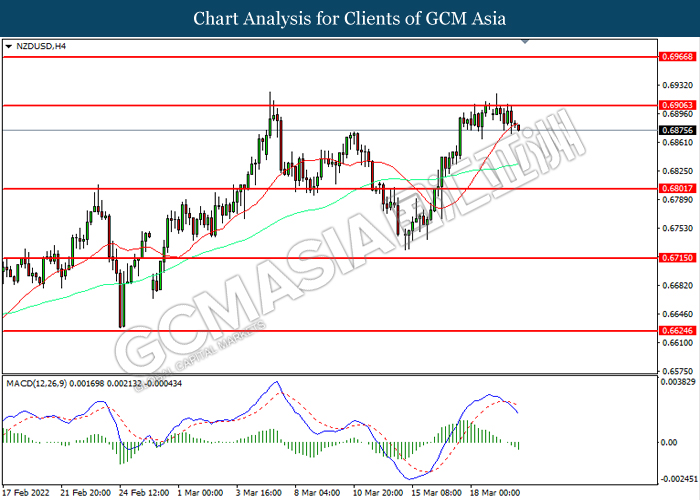Click the Chart Analysis for Clients header

[350, 19]
